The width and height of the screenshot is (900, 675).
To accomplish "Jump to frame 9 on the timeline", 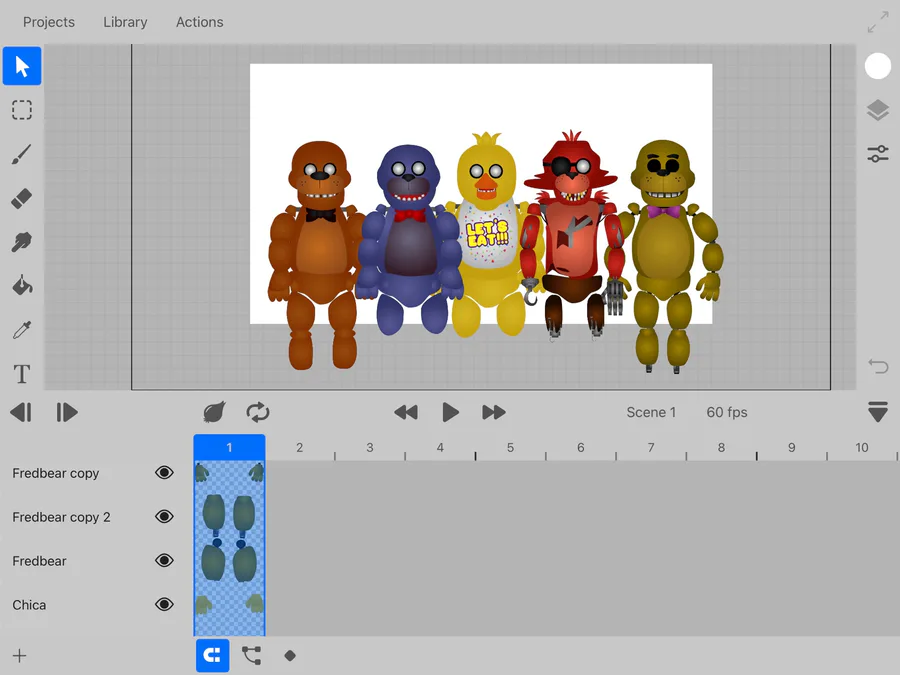I will pos(792,448).
